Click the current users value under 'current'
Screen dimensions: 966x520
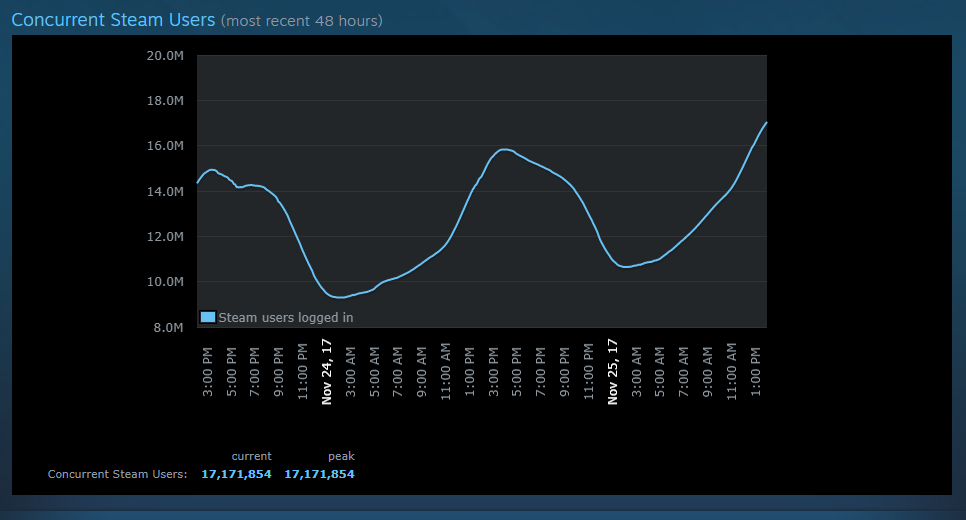click(x=236, y=474)
